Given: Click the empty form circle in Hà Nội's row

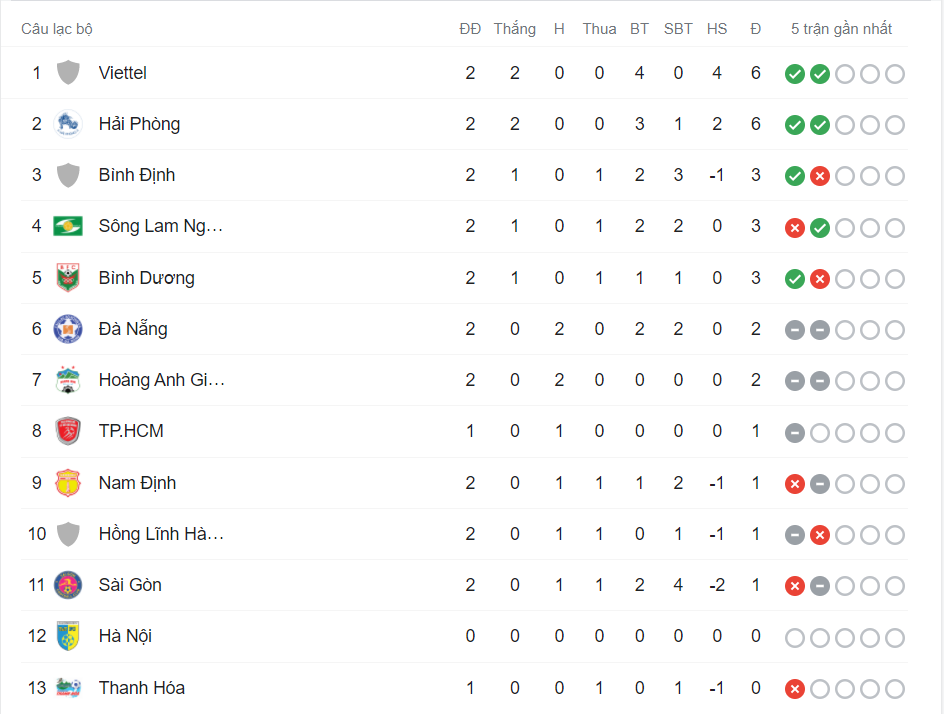Looking at the screenshot, I should coord(794,637).
